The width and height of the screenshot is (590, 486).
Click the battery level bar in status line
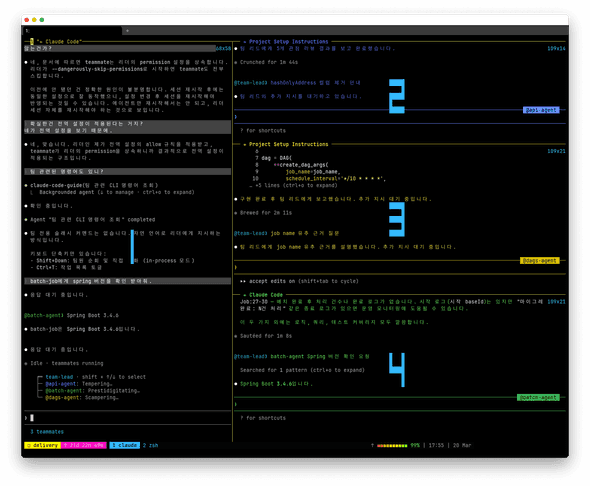(392, 445)
